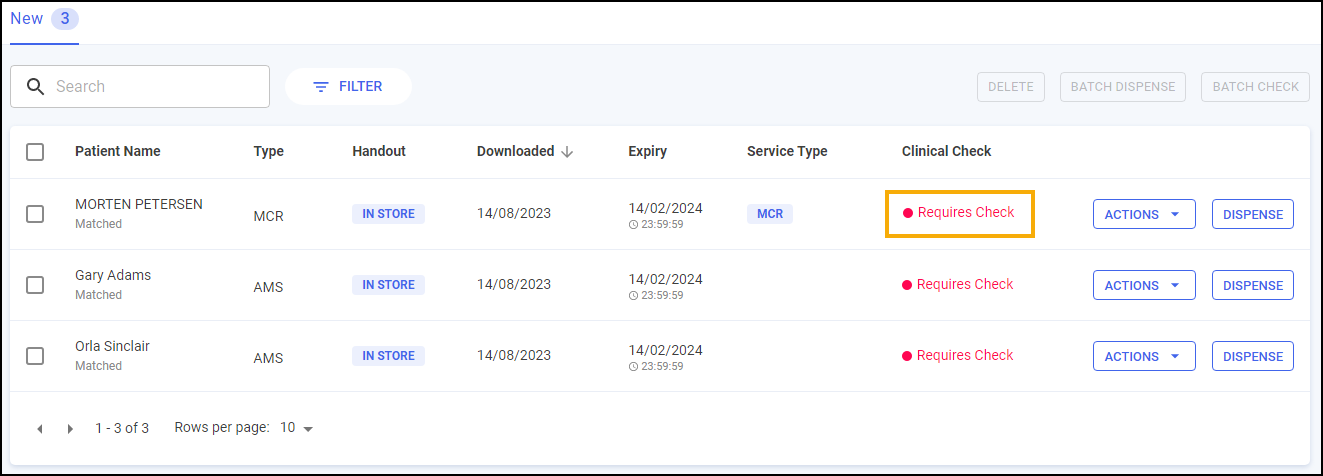The image size is (1323, 476).
Task: Click the filter lines icon
Action: pos(321,87)
